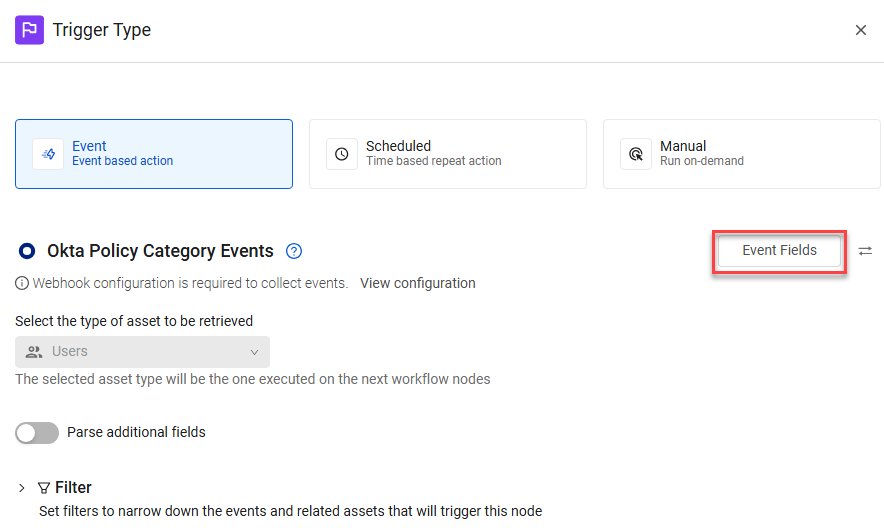This screenshot has height=528, width=884.
Task: Click the Manual run cursor icon
Action: [636, 154]
